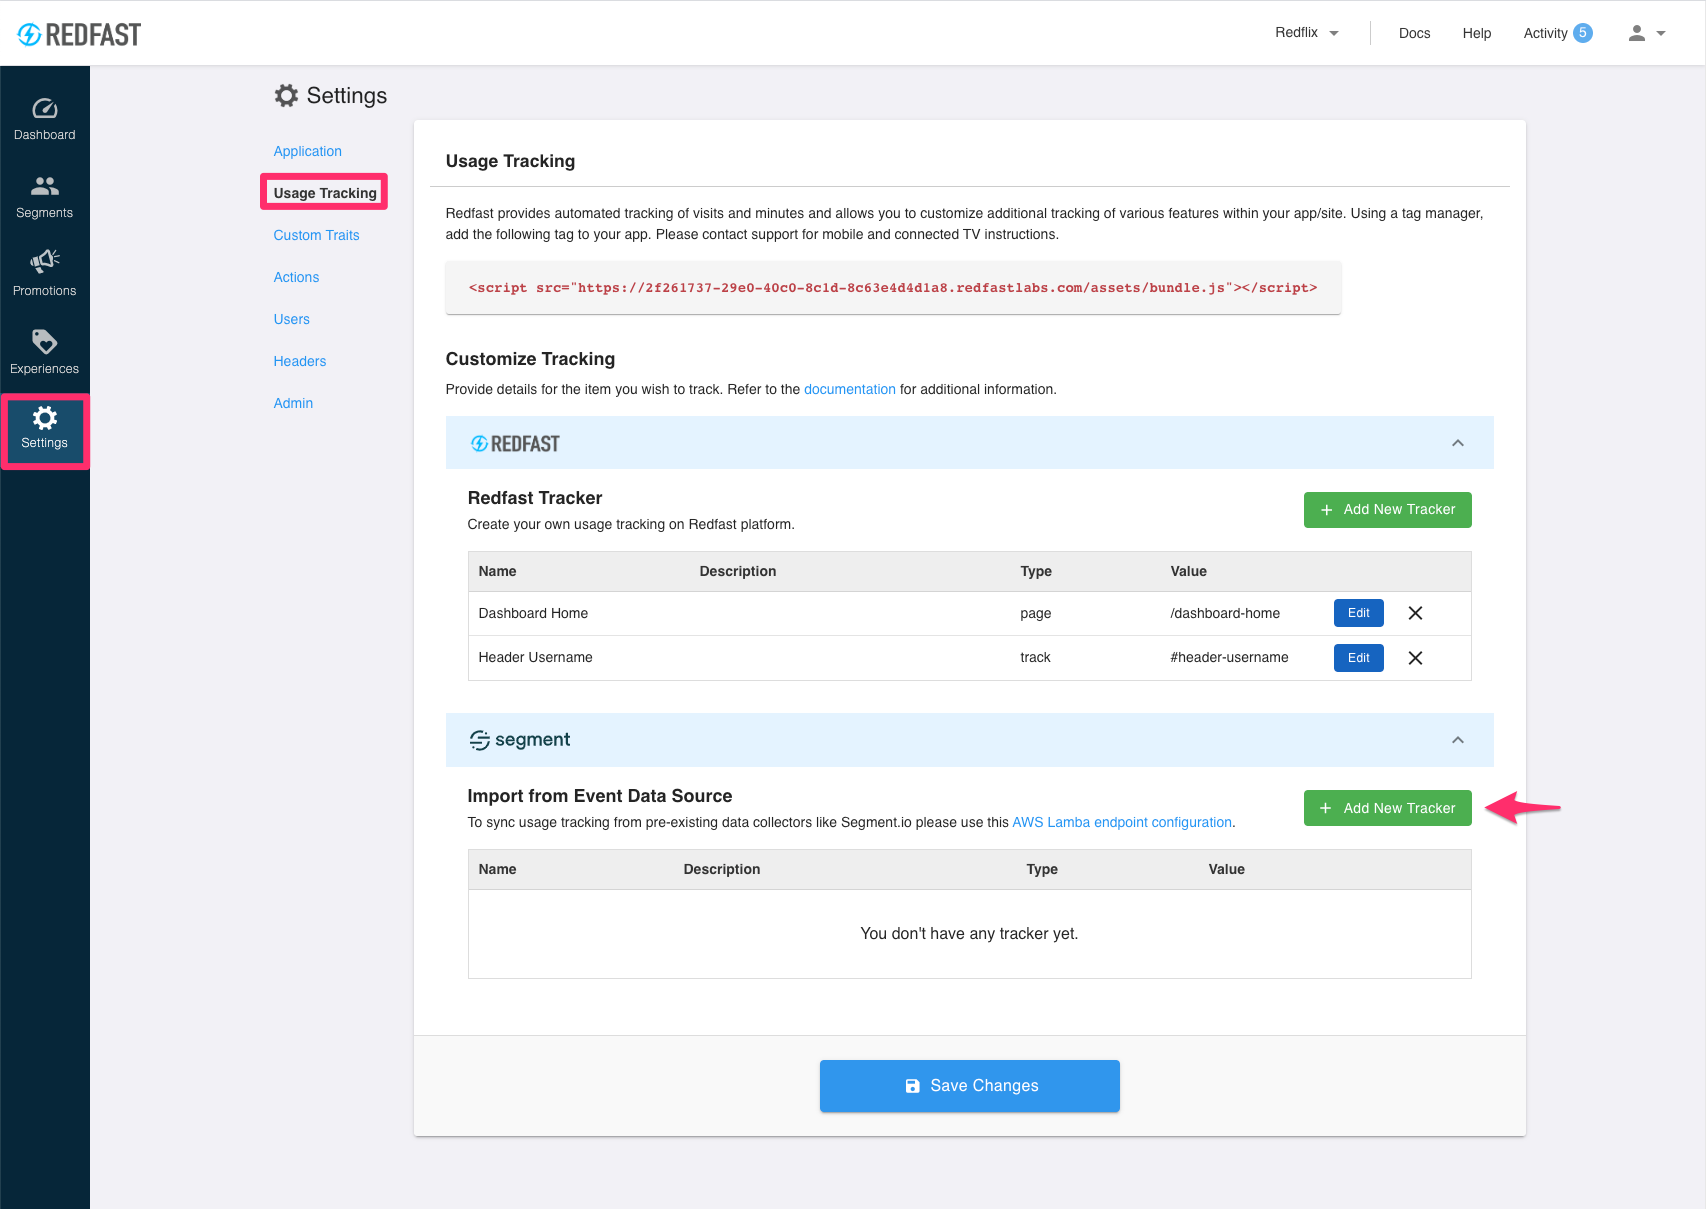Click the Activity badge count 5

(x=1583, y=33)
